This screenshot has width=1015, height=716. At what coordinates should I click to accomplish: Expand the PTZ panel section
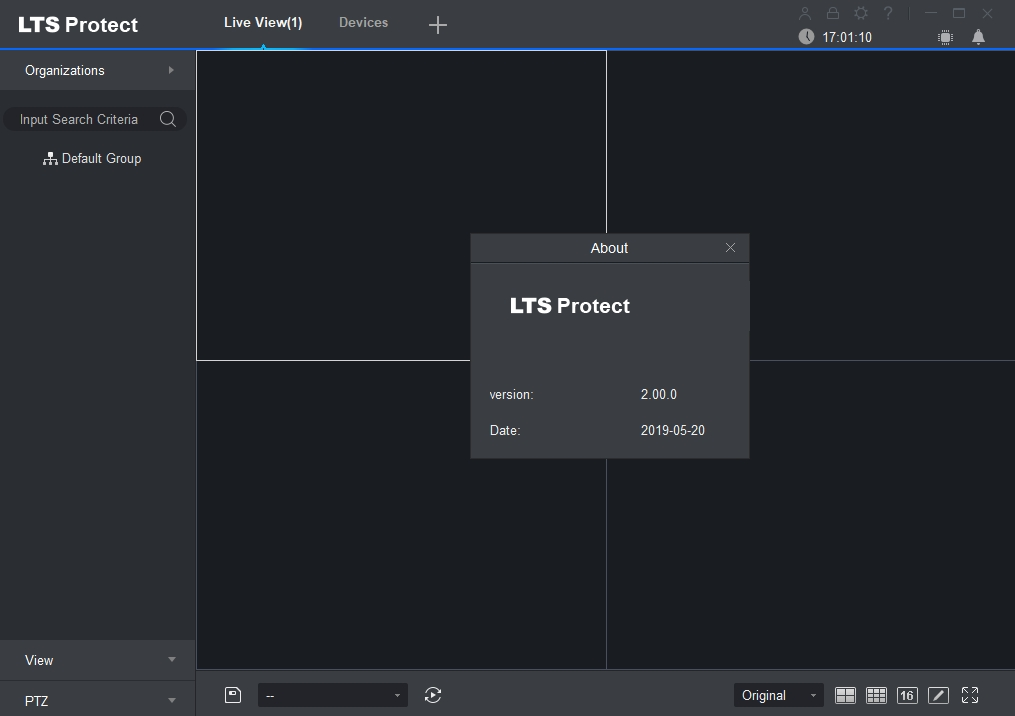click(x=97, y=700)
